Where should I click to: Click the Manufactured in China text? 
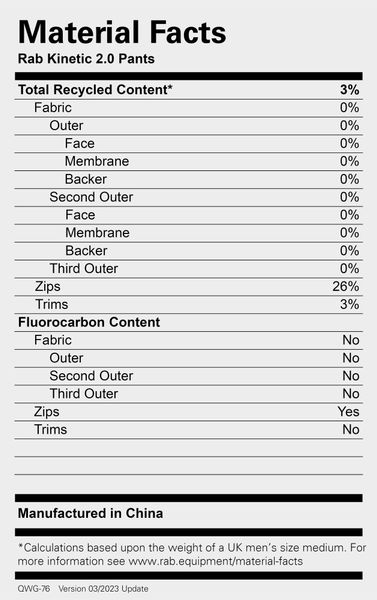click(90, 513)
